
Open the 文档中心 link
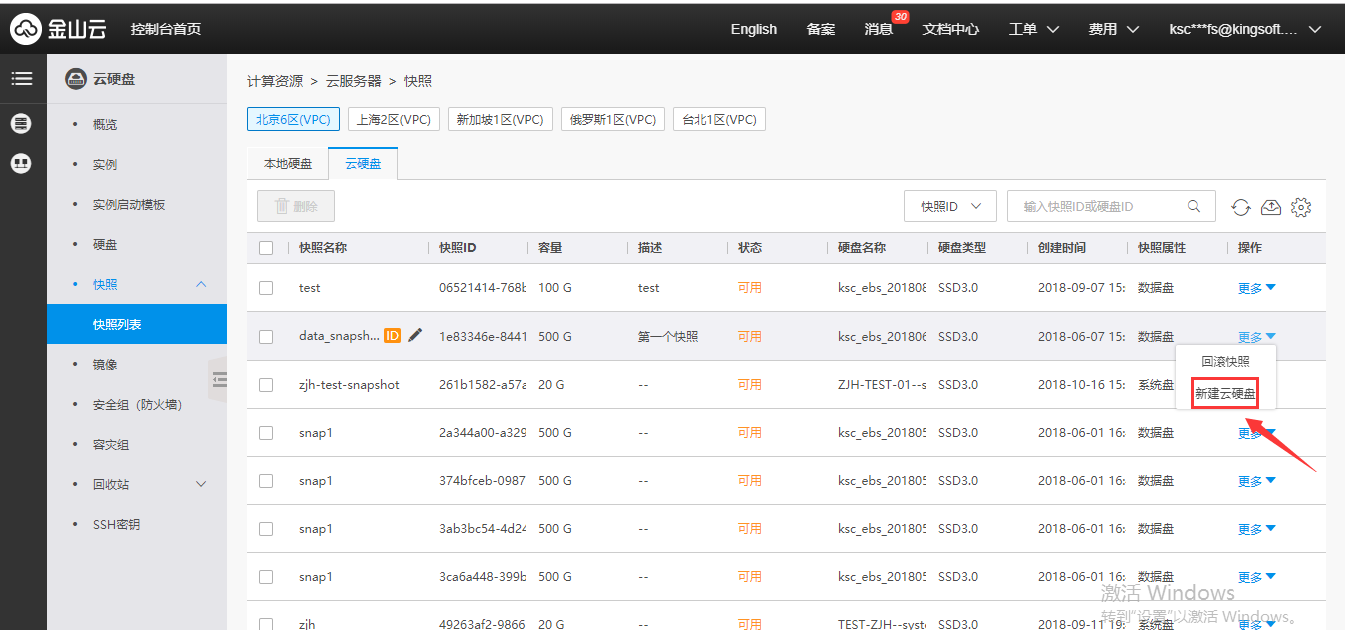point(951,29)
